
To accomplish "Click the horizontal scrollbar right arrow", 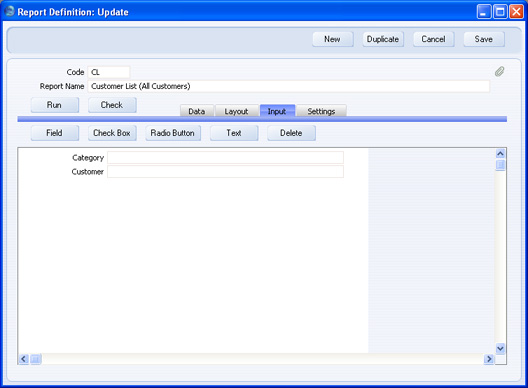I will click(489, 359).
